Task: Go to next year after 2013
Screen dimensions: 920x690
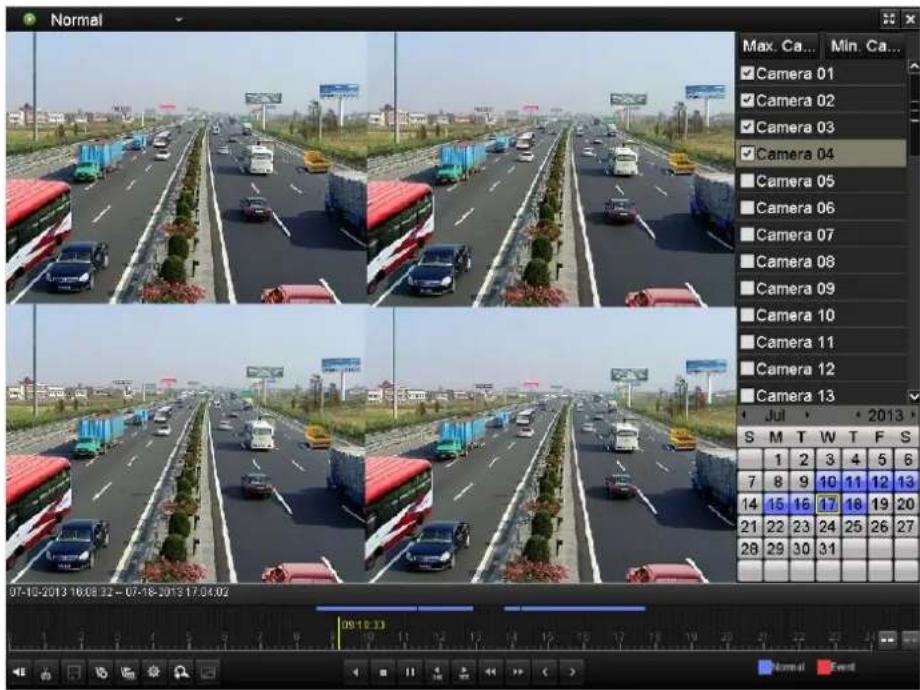Action: point(913,415)
